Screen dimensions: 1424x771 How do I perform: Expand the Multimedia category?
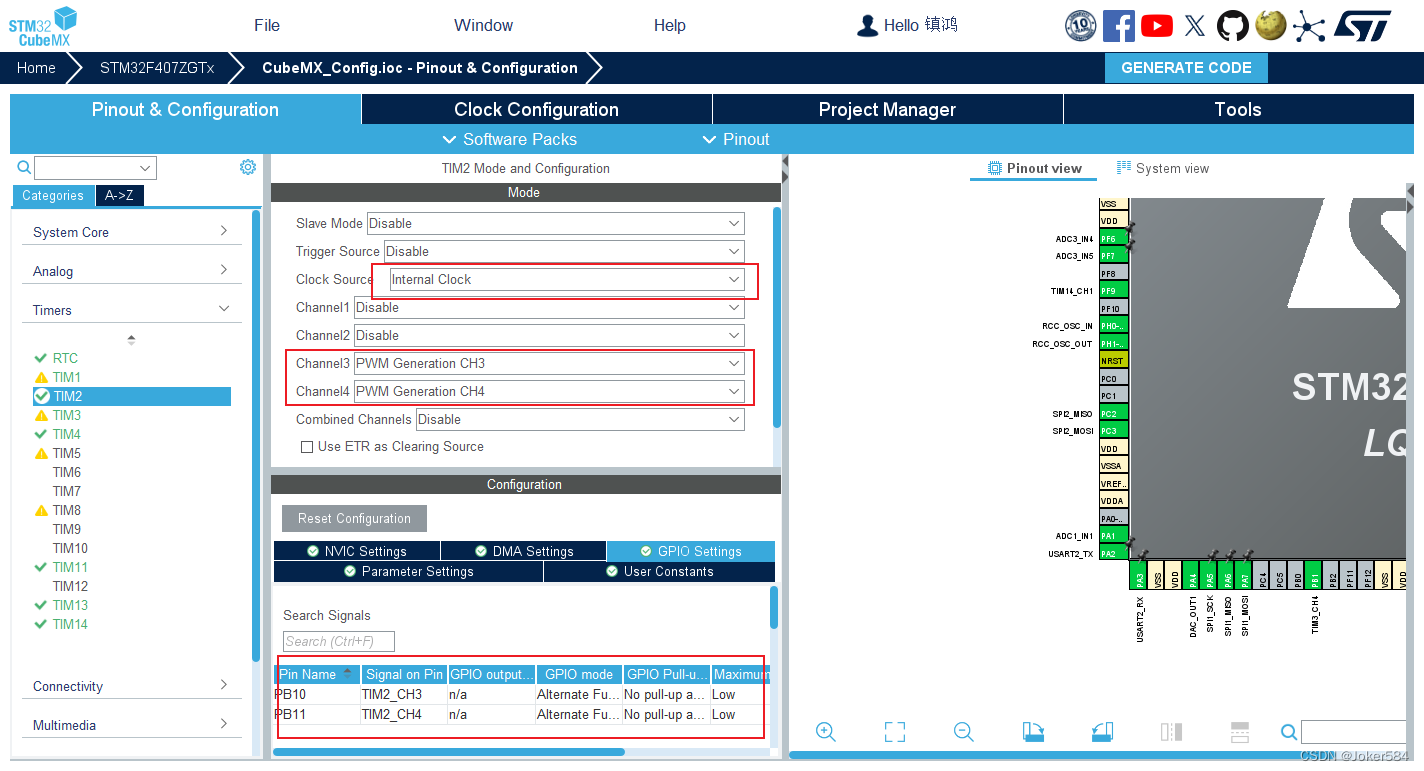click(x=131, y=725)
